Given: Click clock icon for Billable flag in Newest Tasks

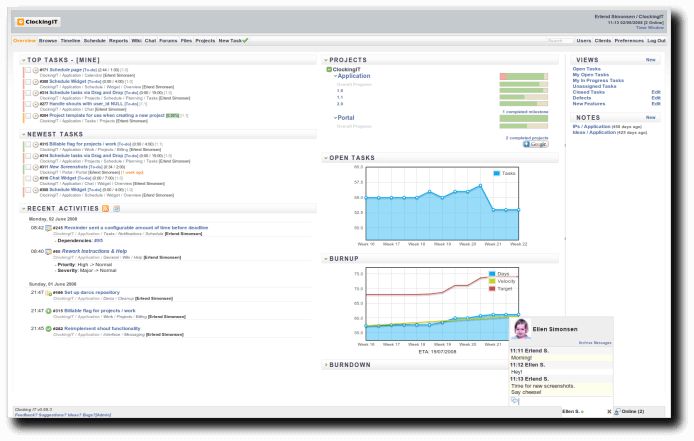Looking at the screenshot, I should (x=35, y=145).
